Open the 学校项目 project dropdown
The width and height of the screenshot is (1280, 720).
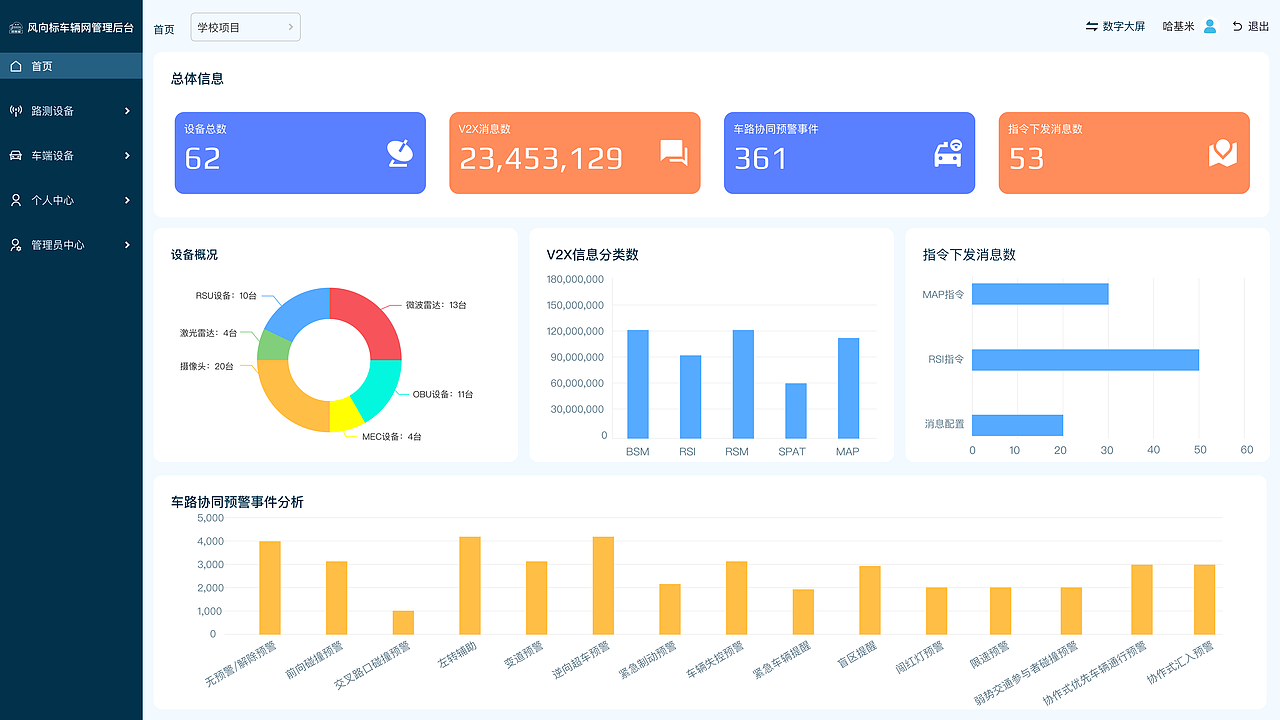(246, 27)
